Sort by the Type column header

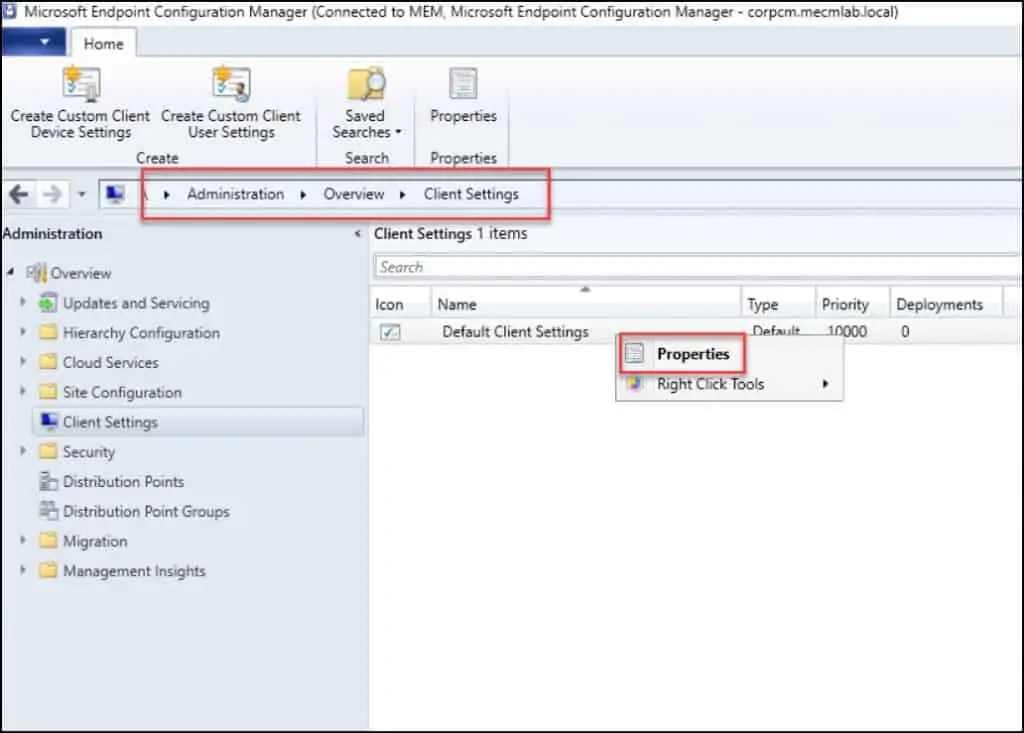pyautogui.click(x=778, y=304)
